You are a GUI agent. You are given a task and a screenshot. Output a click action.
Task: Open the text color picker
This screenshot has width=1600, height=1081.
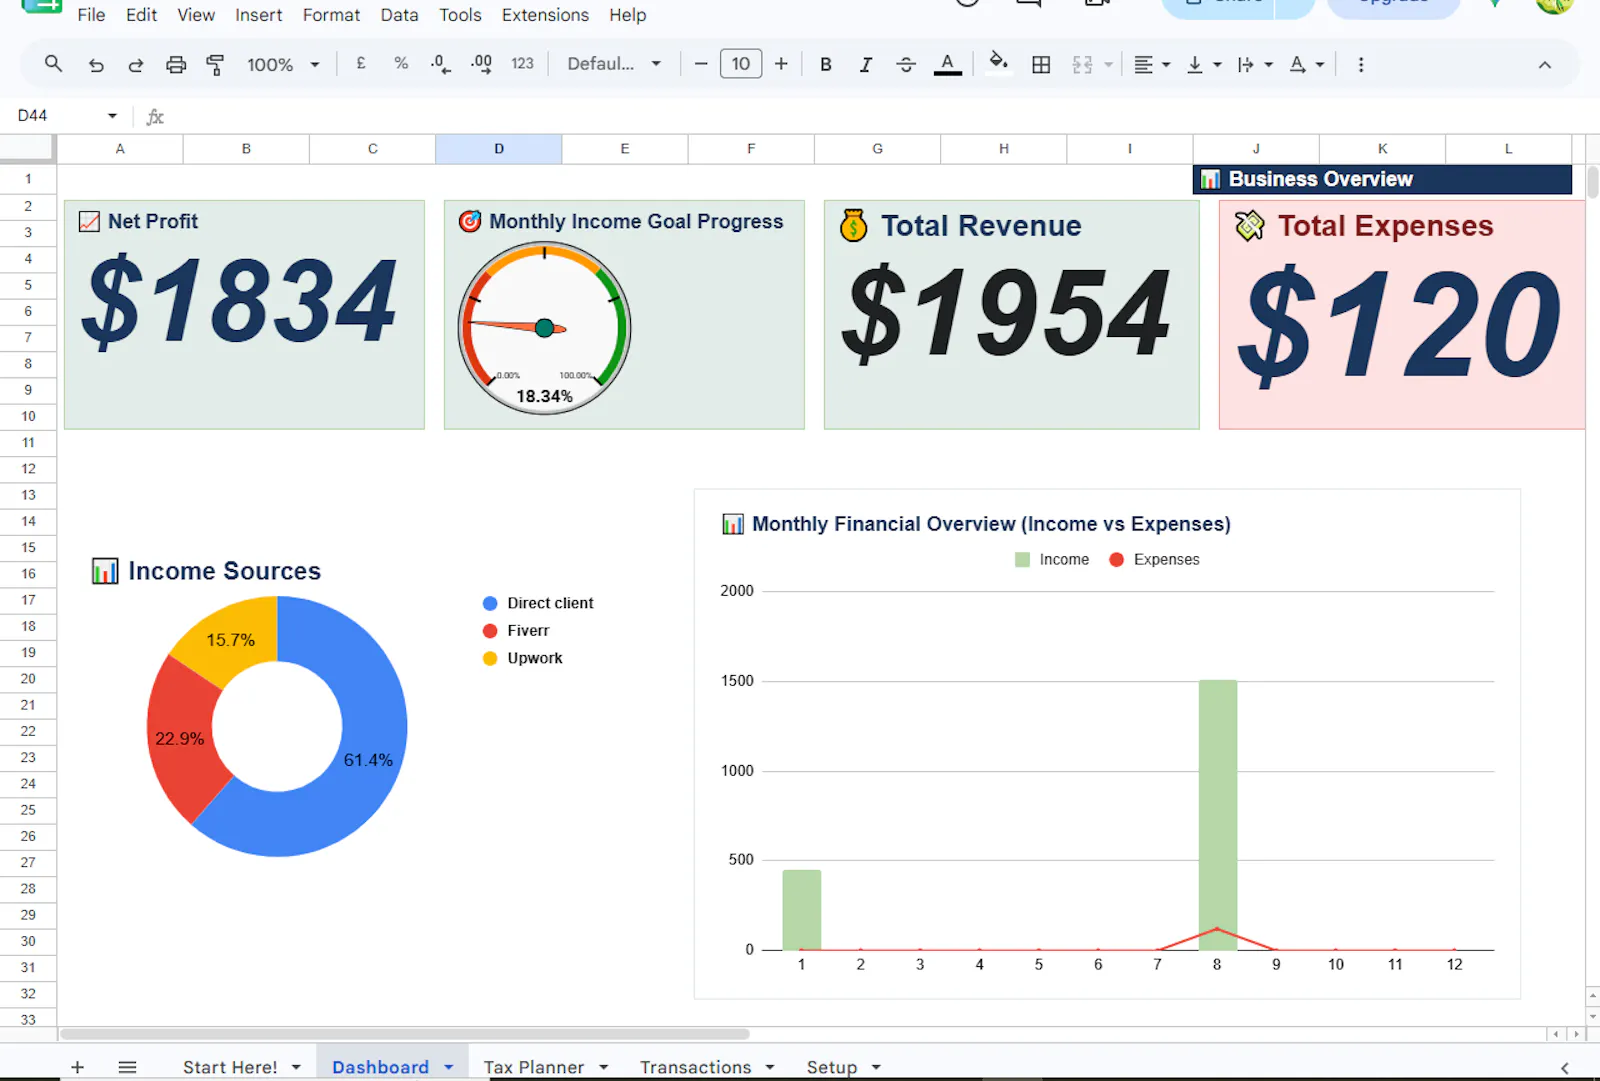pos(947,65)
